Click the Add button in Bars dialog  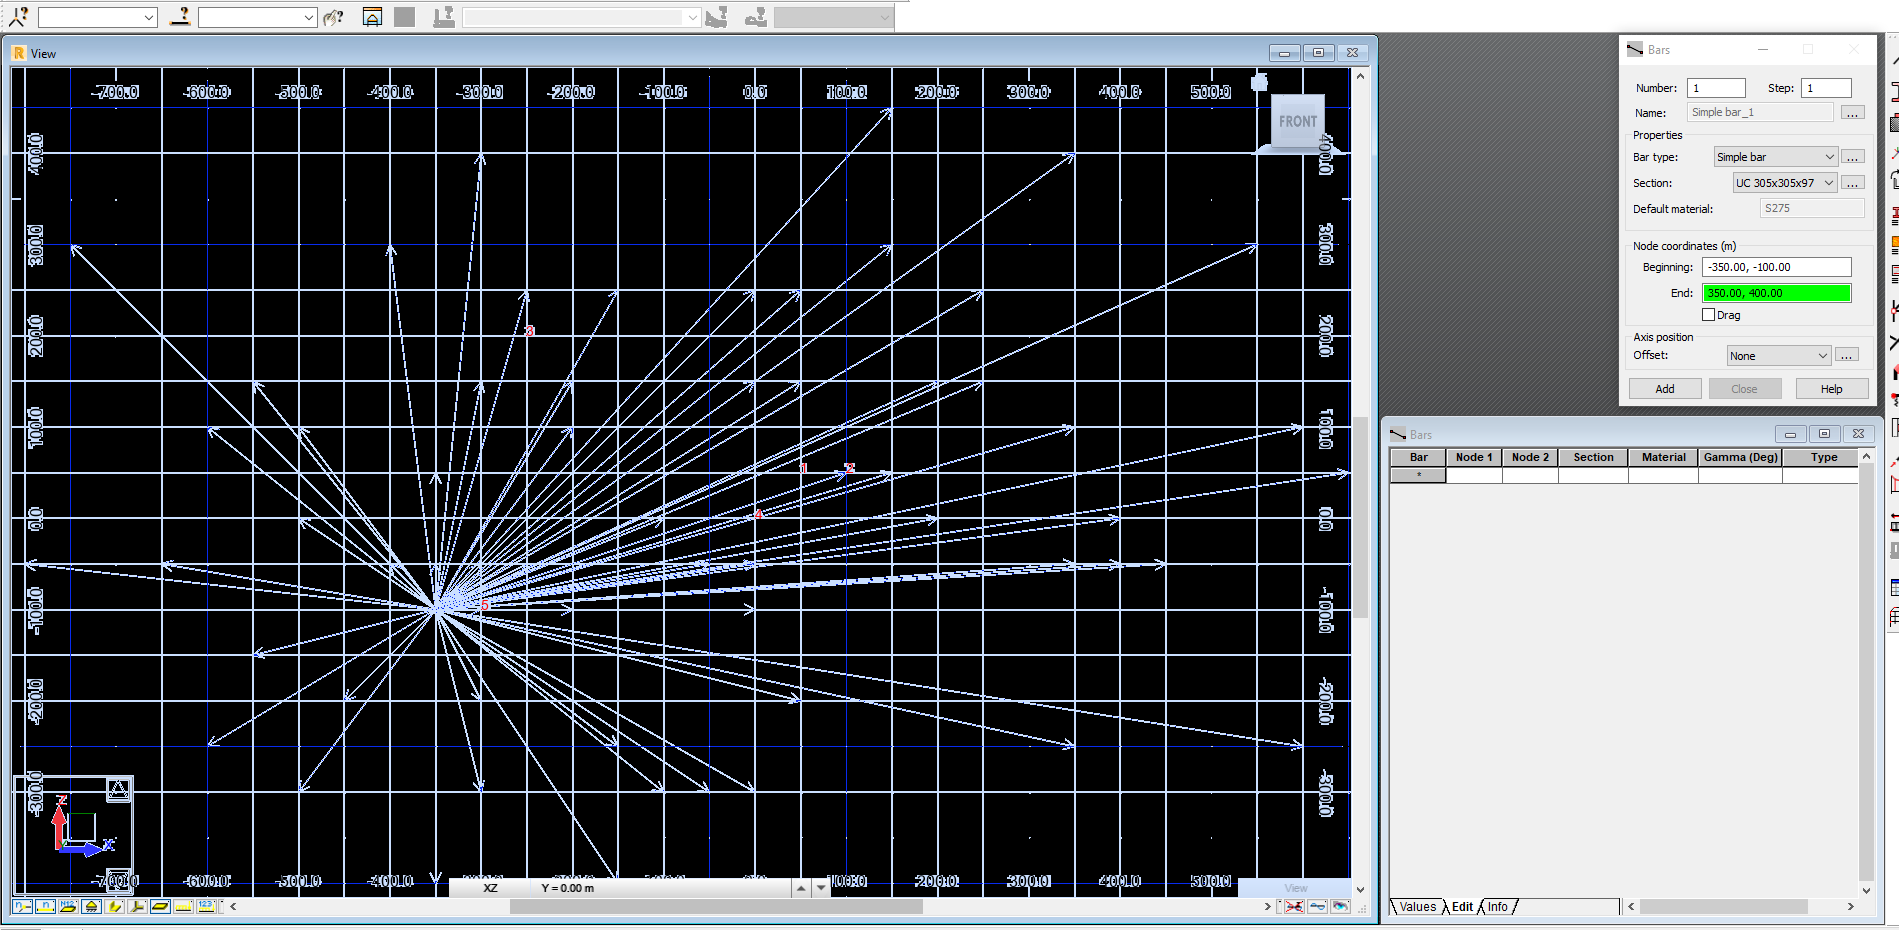(x=1664, y=388)
